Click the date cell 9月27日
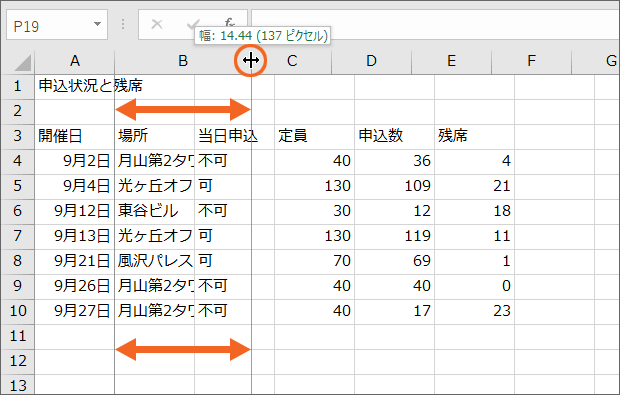This screenshot has width=620, height=395. [x=74, y=311]
